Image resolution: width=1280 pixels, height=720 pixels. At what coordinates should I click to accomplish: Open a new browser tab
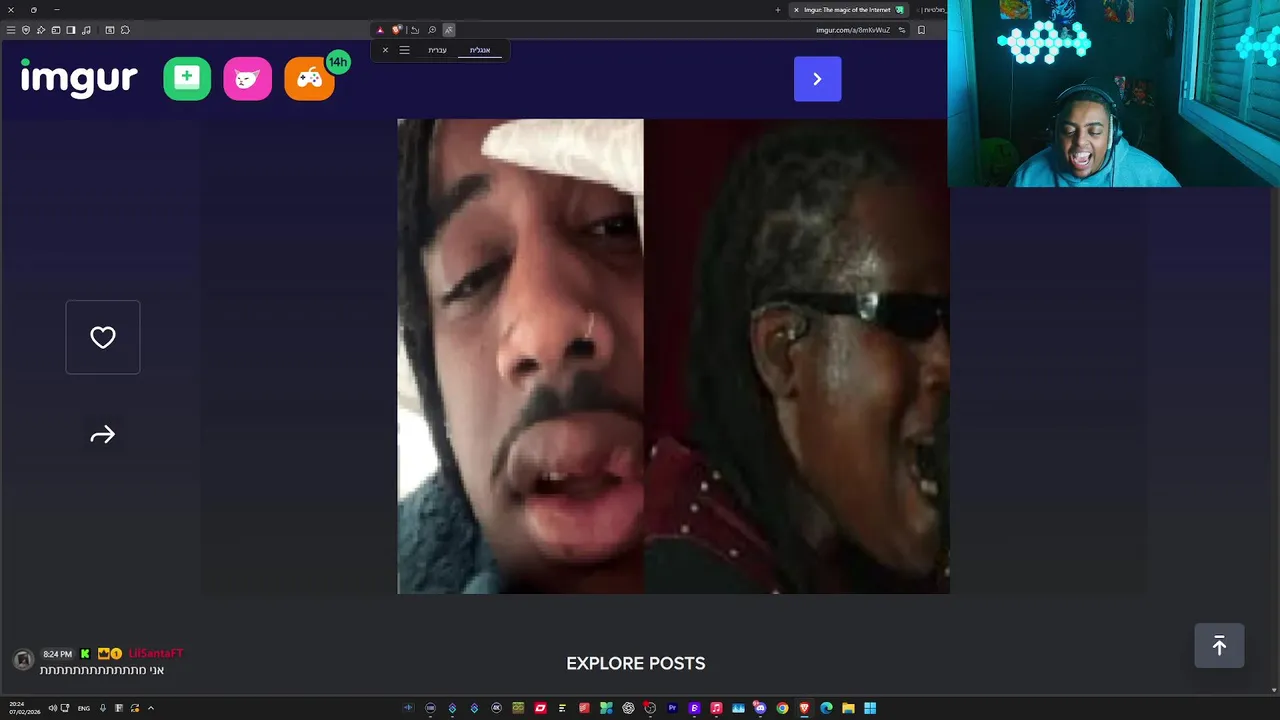click(x=778, y=10)
